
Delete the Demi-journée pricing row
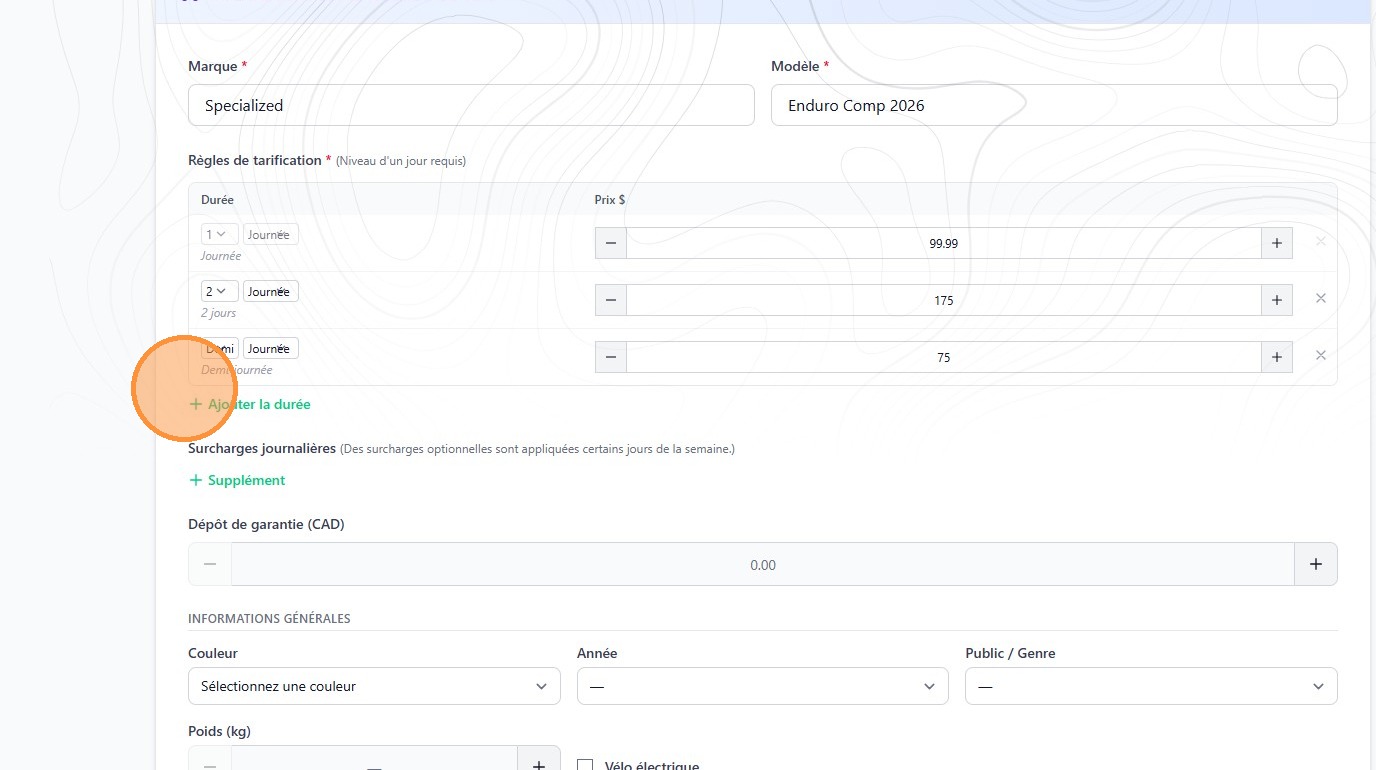pyautogui.click(x=1320, y=355)
